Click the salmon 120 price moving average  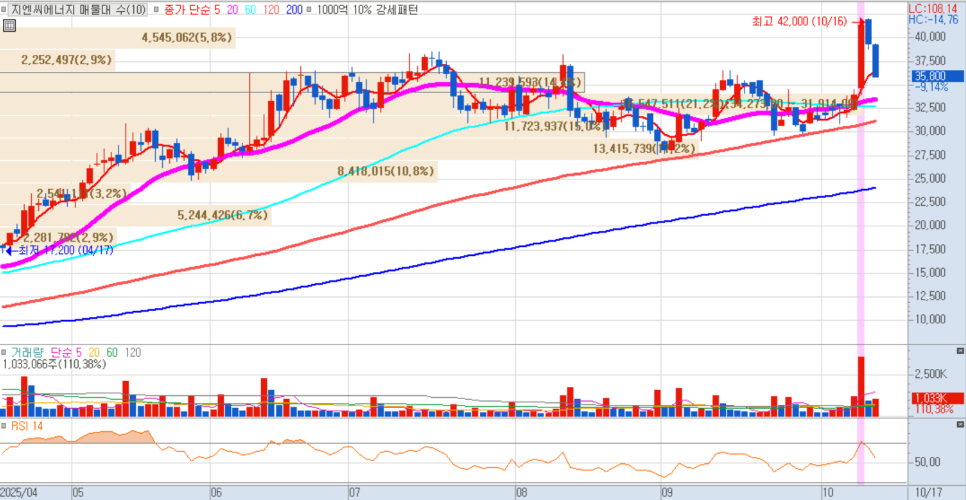point(270,9)
